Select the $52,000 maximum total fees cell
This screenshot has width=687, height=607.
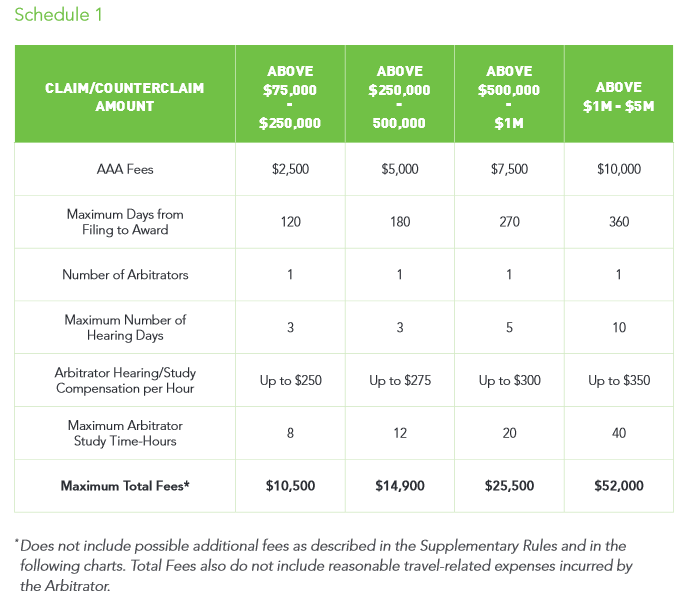click(618, 486)
